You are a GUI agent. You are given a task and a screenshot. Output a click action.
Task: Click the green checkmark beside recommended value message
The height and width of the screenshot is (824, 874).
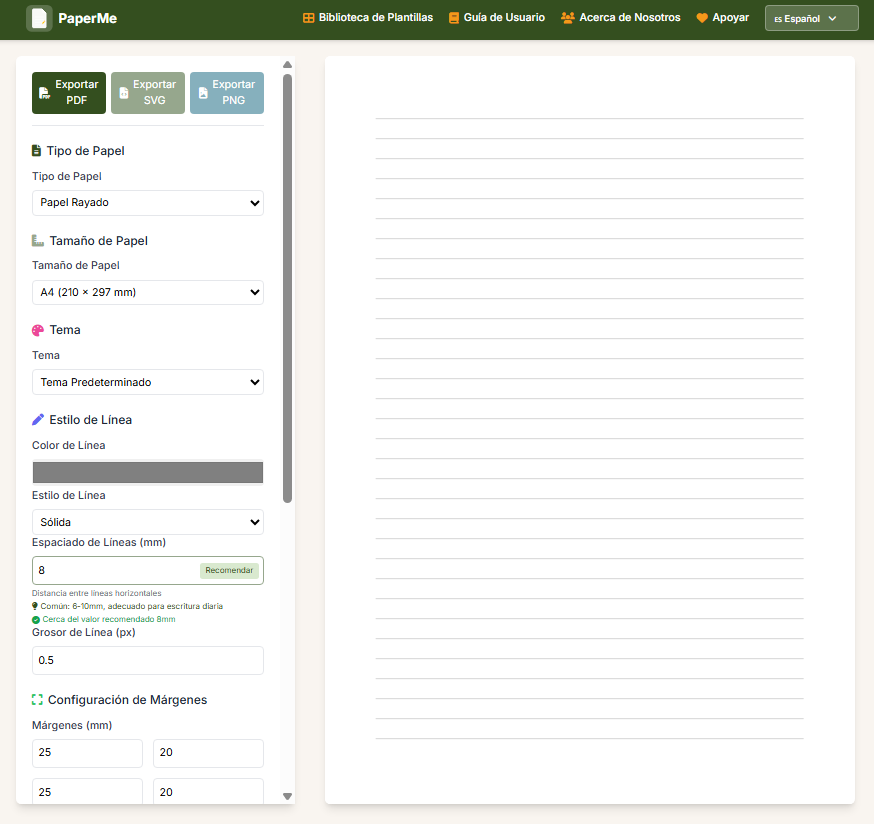point(37,619)
